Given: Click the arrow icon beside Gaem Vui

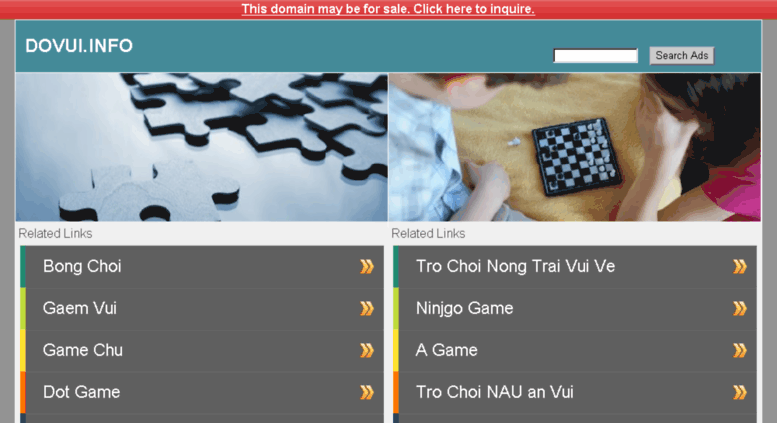Looking at the screenshot, I should coord(367,309).
